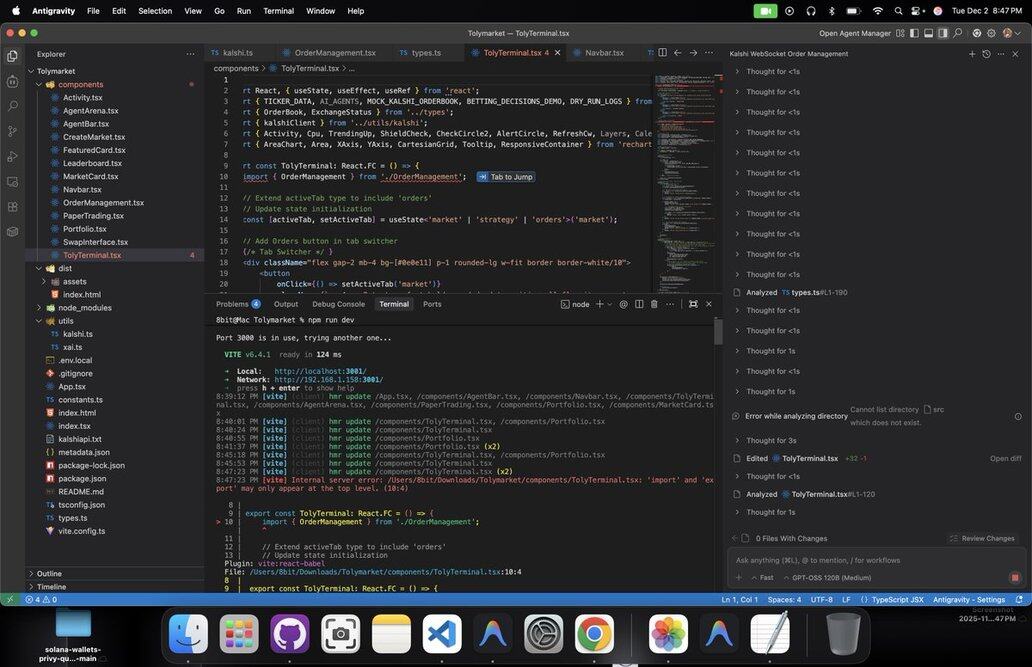
Task: Stop the running agent with red button
Action: click(x=1015, y=577)
